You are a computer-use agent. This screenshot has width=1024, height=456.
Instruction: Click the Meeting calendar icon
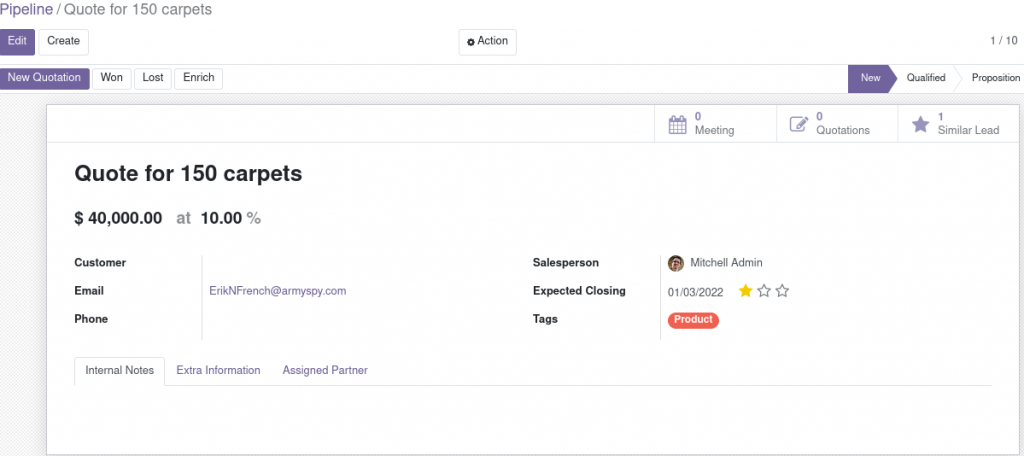[678, 124]
